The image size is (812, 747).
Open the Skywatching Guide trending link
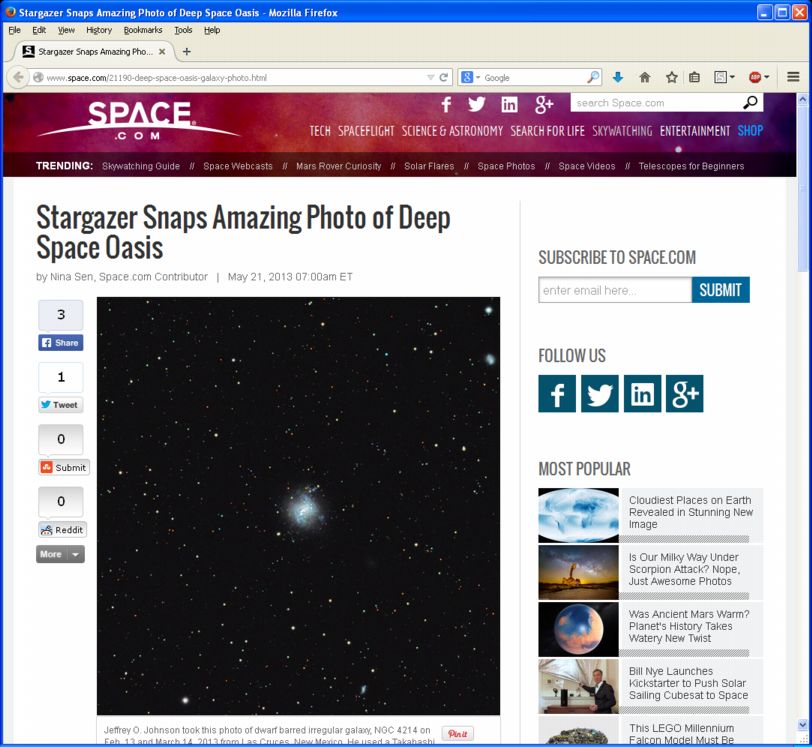tap(141, 166)
